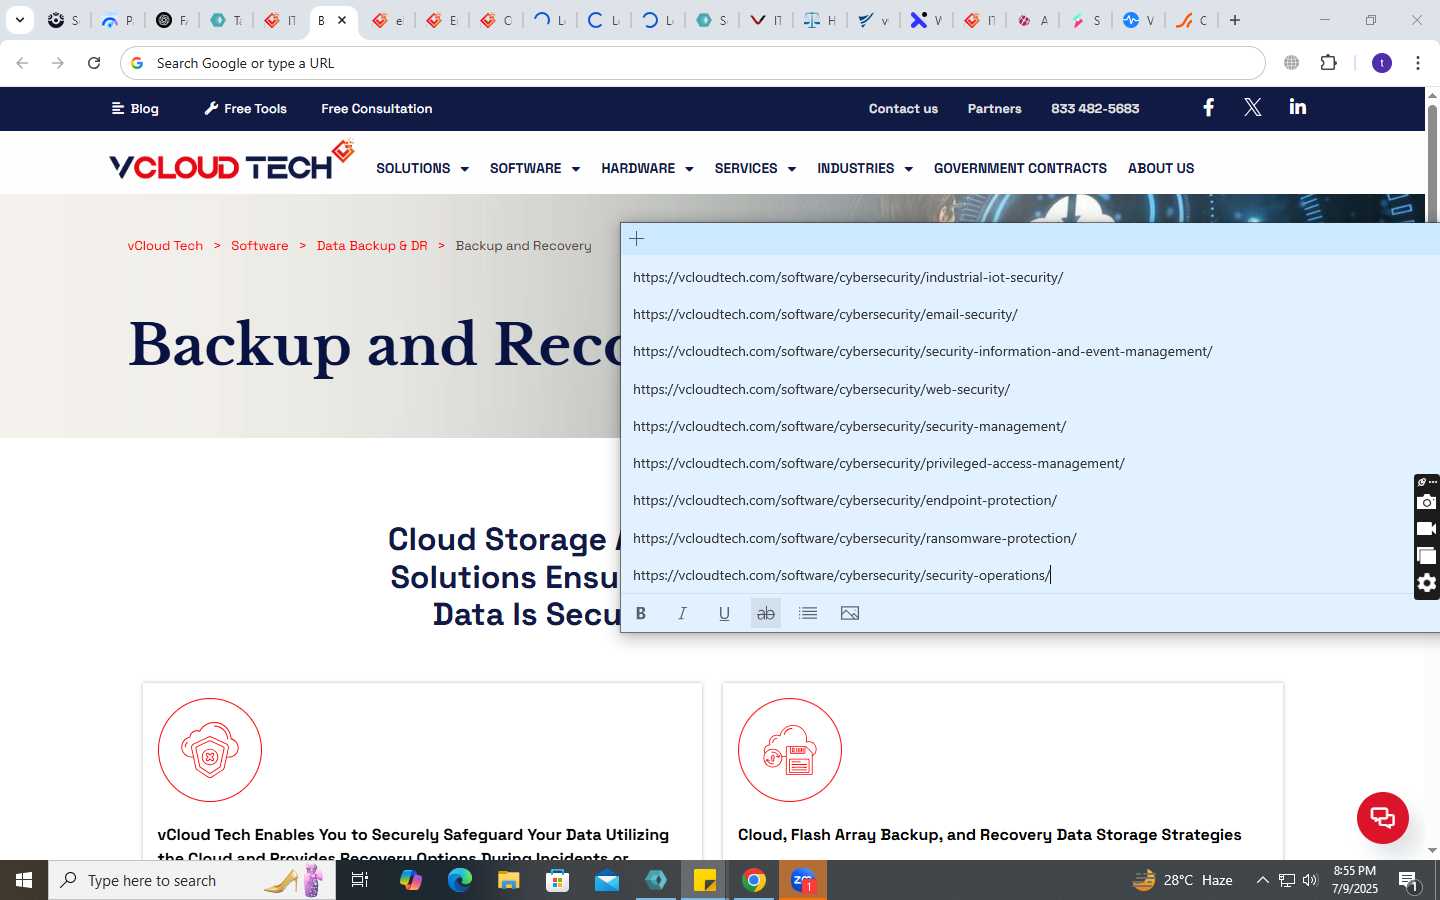1440x900 pixels.
Task: Add a new sticky note with plus icon
Action: click(x=637, y=239)
